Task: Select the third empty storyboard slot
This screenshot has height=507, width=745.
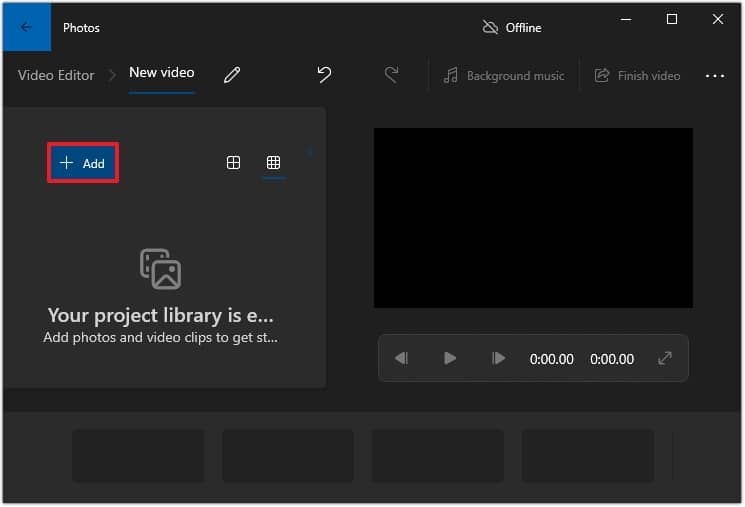Action: 438,456
